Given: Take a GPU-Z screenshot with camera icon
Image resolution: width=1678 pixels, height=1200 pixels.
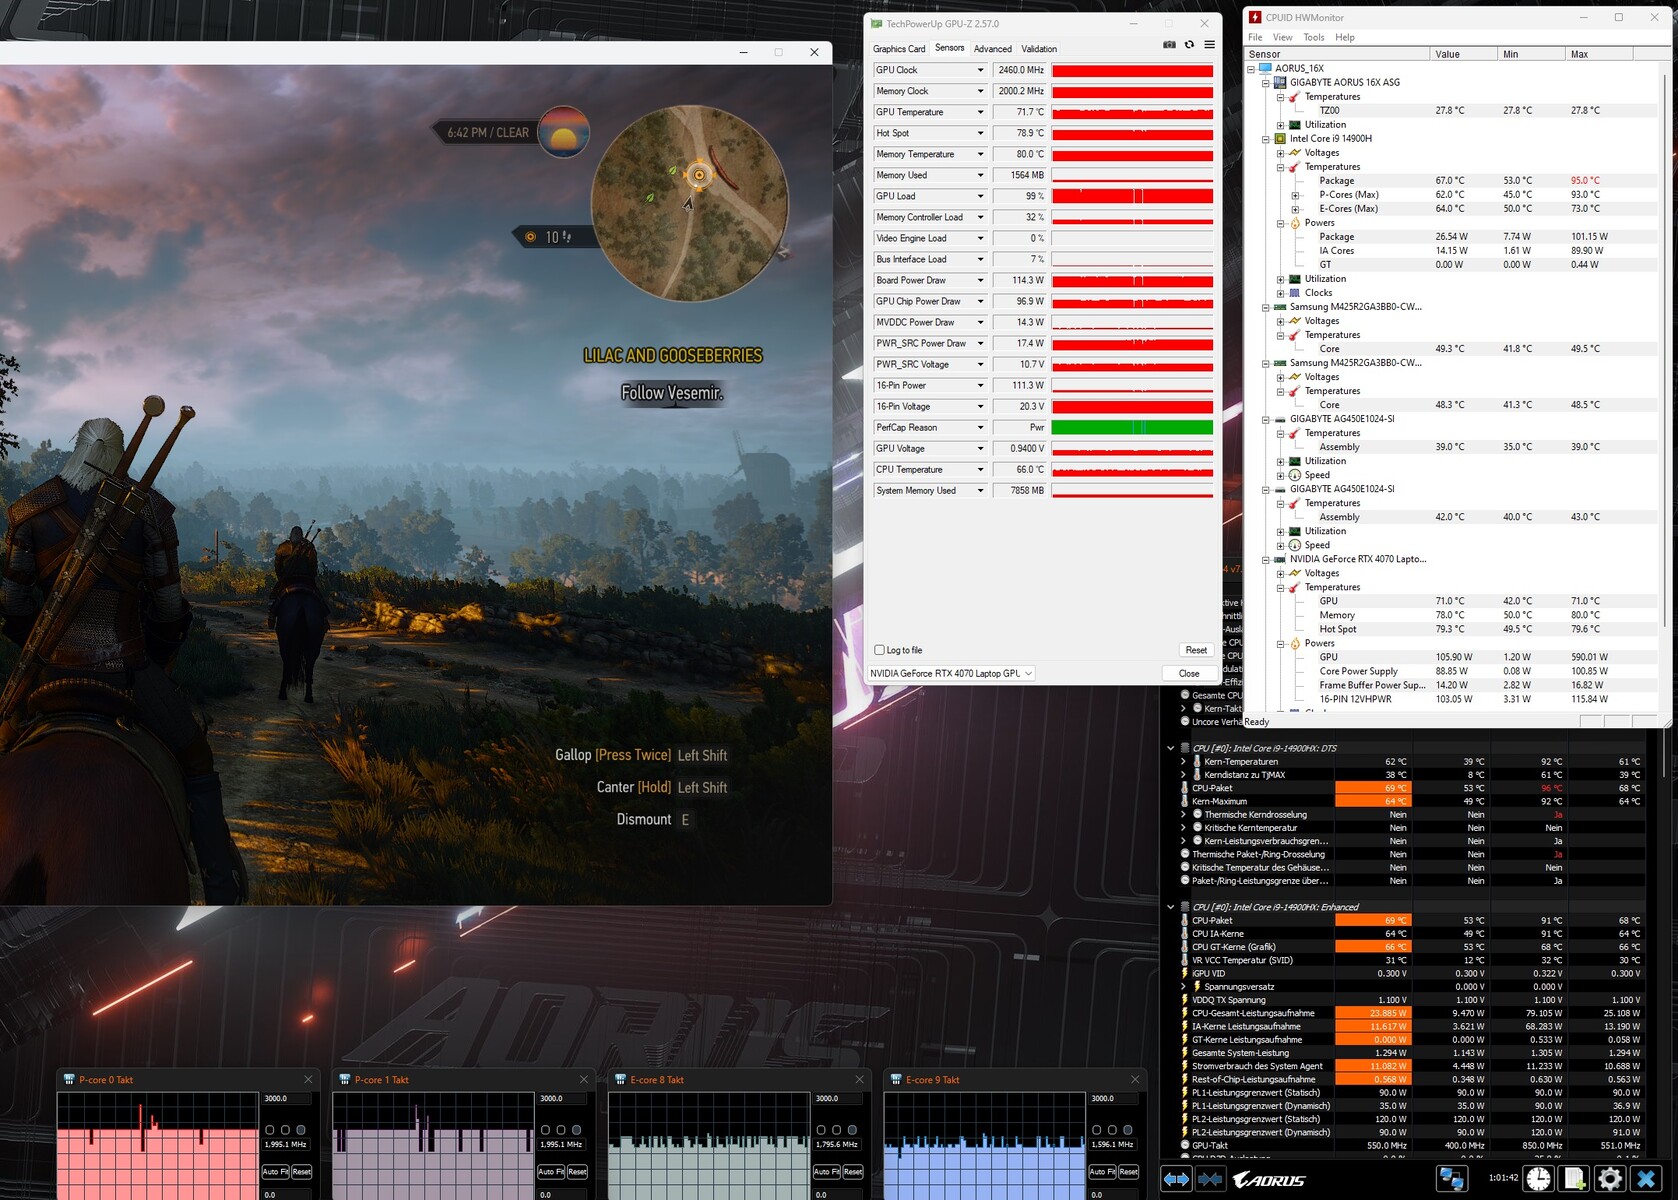Looking at the screenshot, I should click(x=1169, y=45).
